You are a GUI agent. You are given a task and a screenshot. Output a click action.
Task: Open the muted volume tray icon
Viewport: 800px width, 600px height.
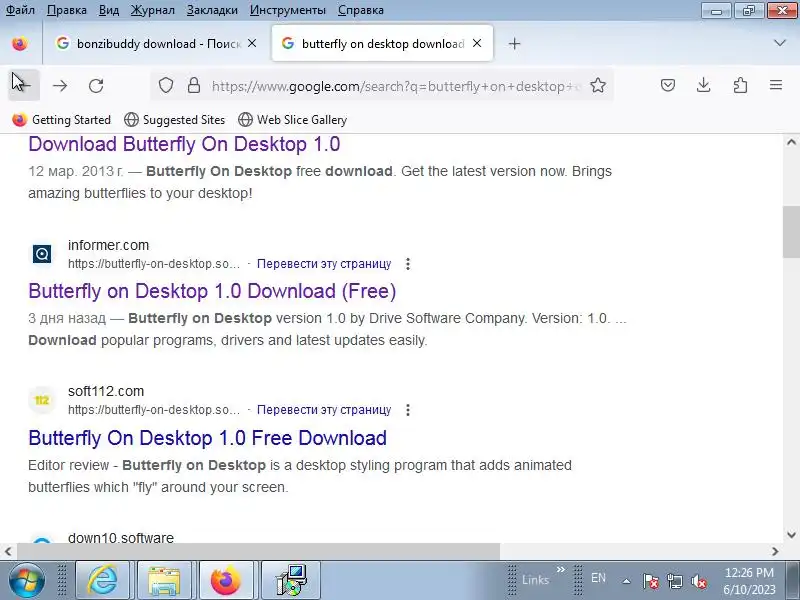click(x=698, y=581)
